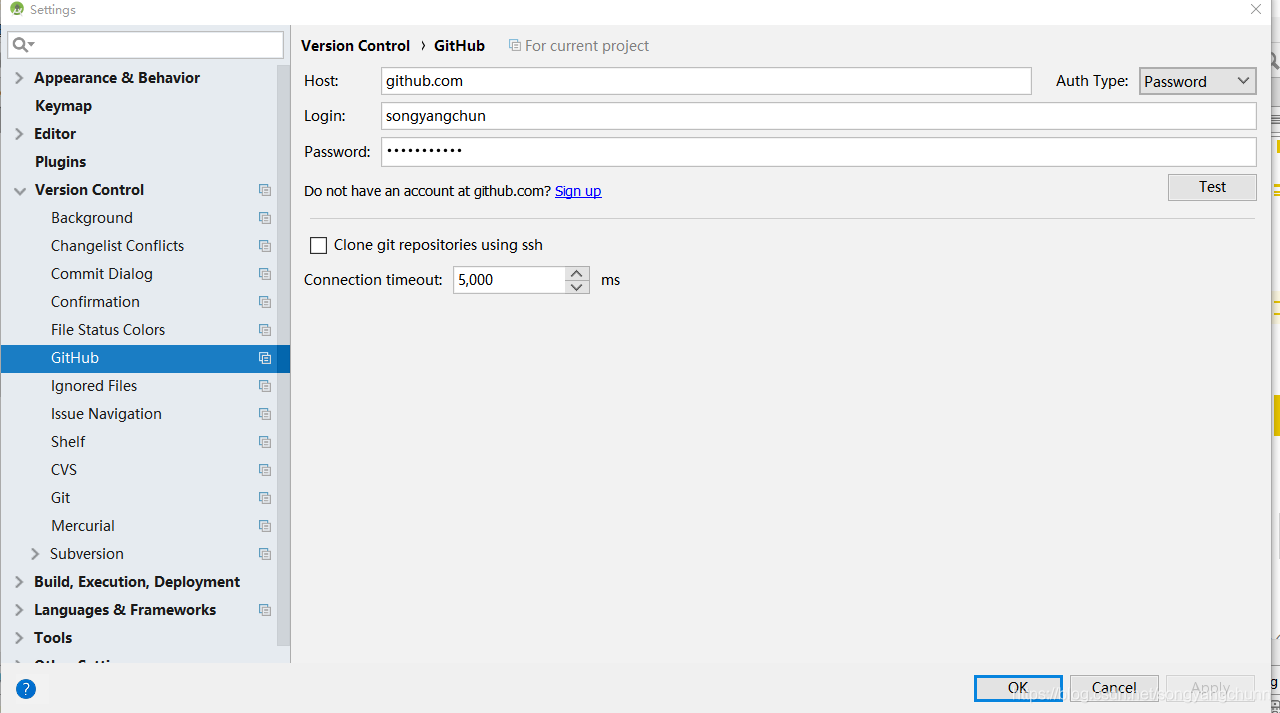Viewport: 1280px width, 713px height.
Task: Click into the Login field
Action: pyautogui.click(x=818, y=116)
